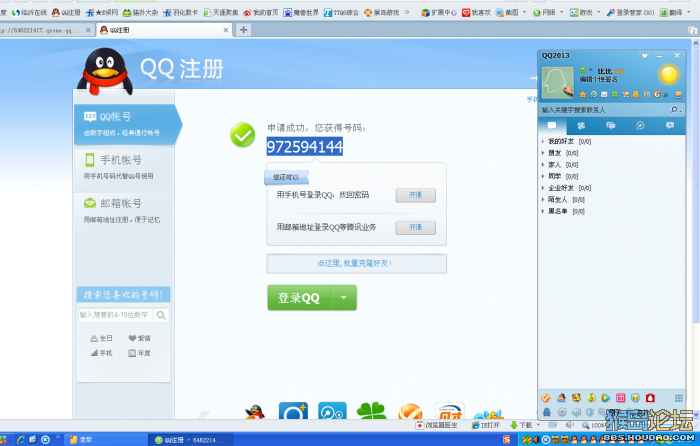The image size is (700, 446).
Task: Click IE打开 in the status bar
Action: [x=486, y=425]
